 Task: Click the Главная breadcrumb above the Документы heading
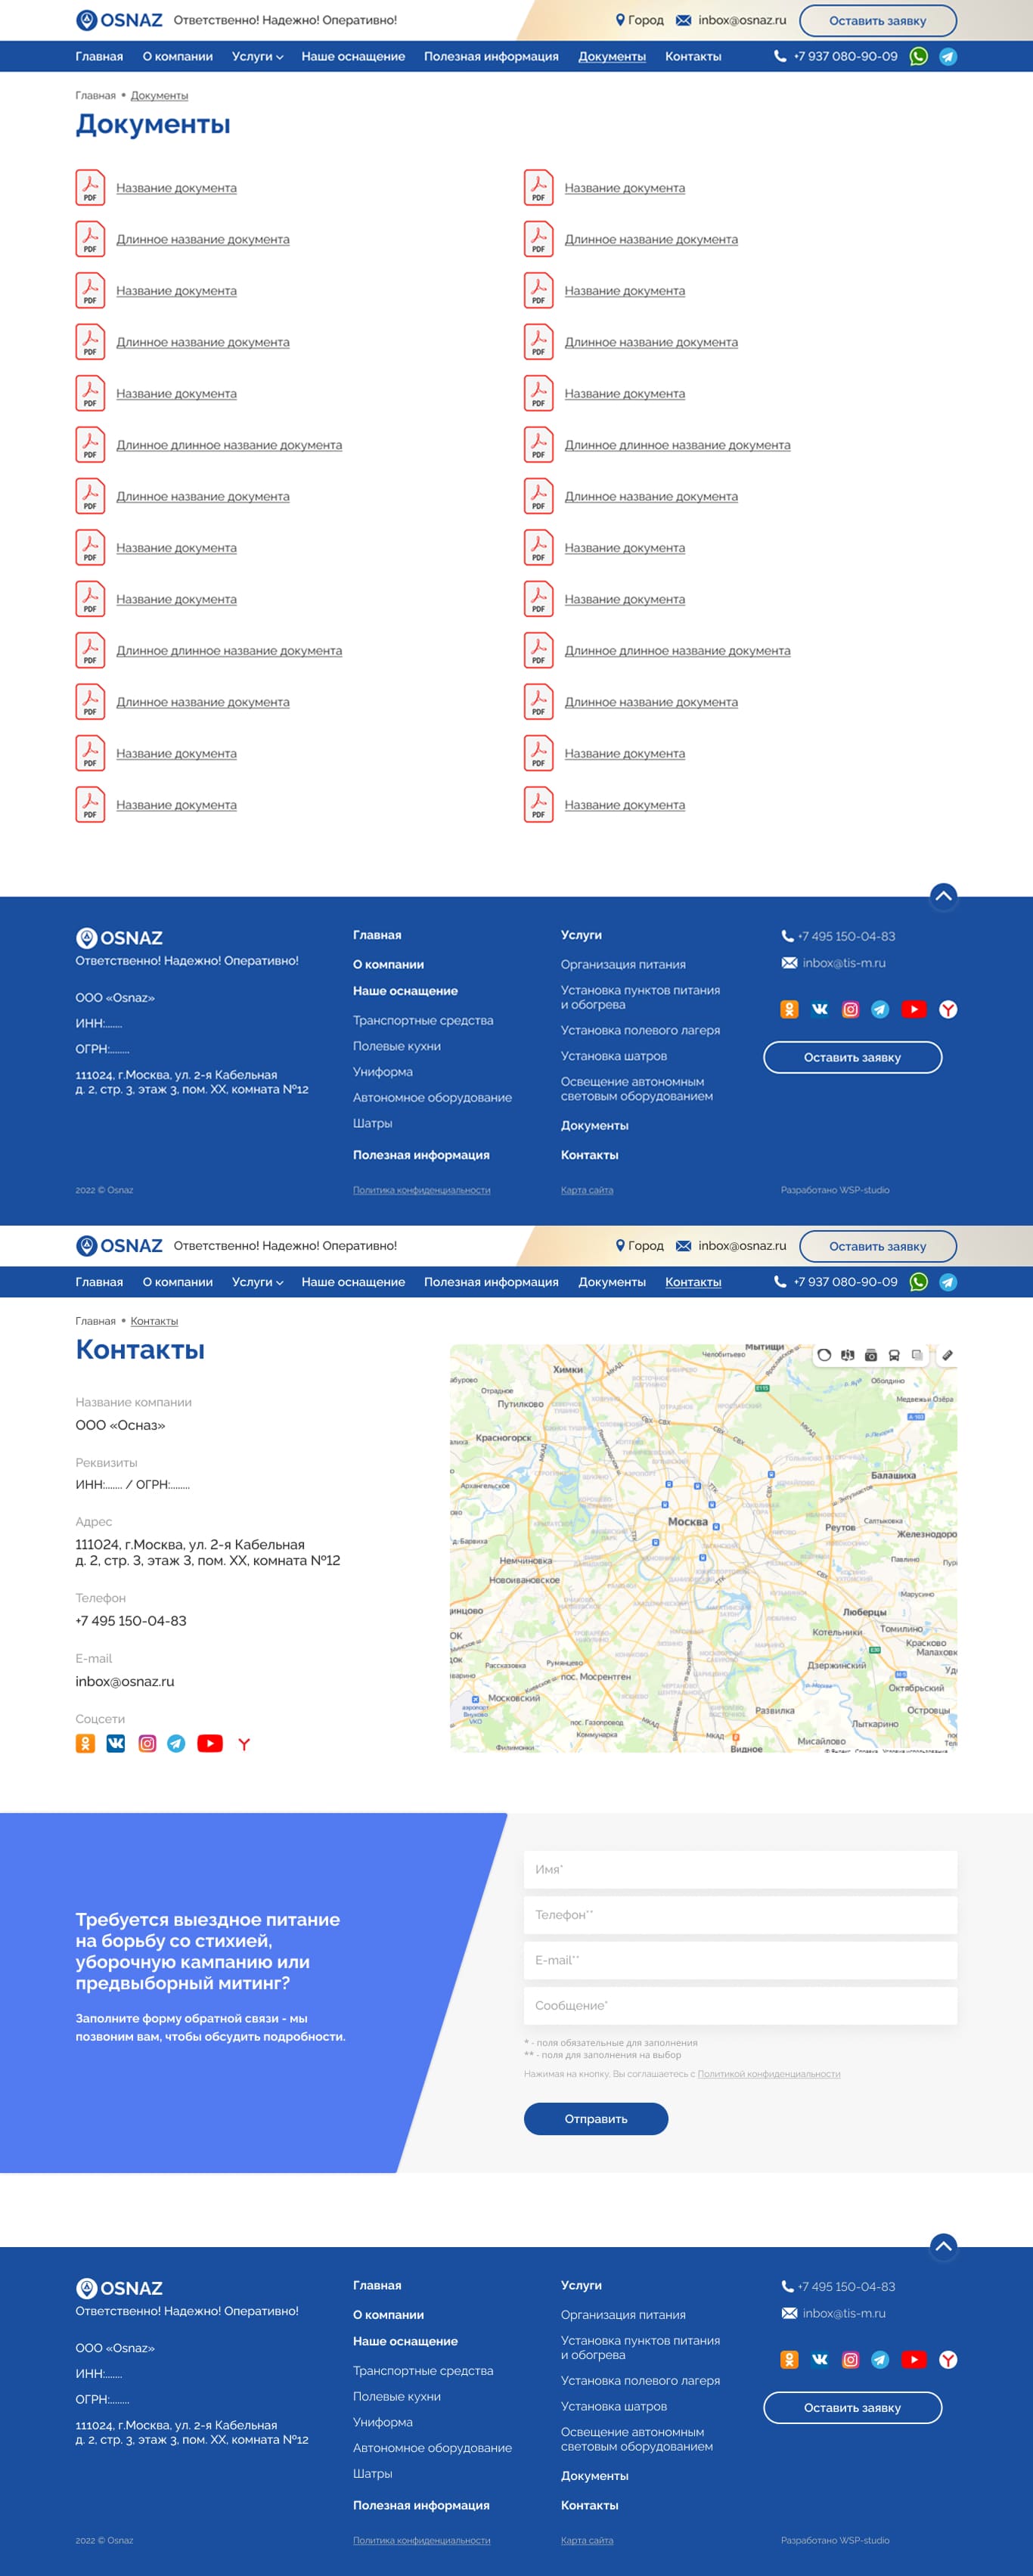pyautogui.click(x=95, y=96)
